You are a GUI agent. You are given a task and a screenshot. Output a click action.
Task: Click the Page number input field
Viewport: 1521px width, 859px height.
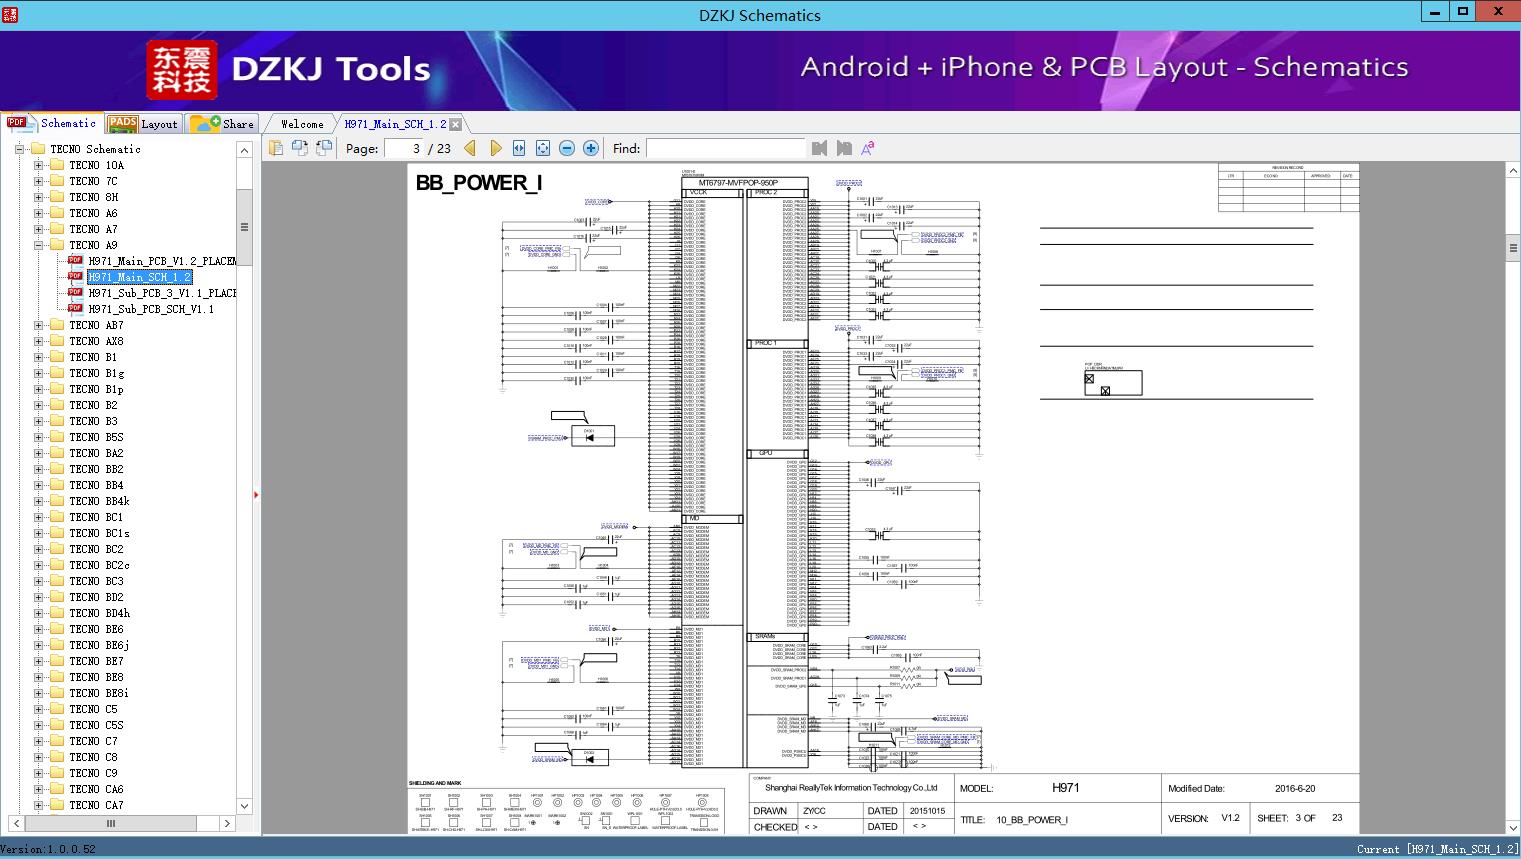[404, 148]
